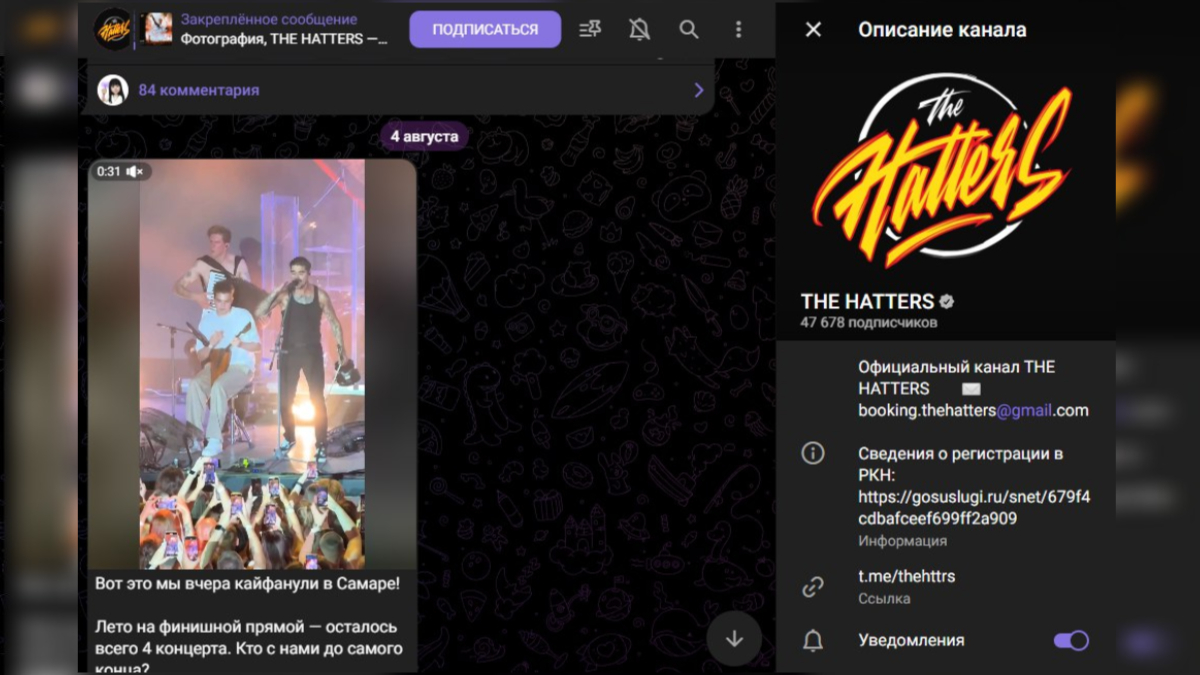The width and height of the screenshot is (1200, 675).
Task: Open the gosuslugi.ru registration link
Action: click(x=974, y=507)
